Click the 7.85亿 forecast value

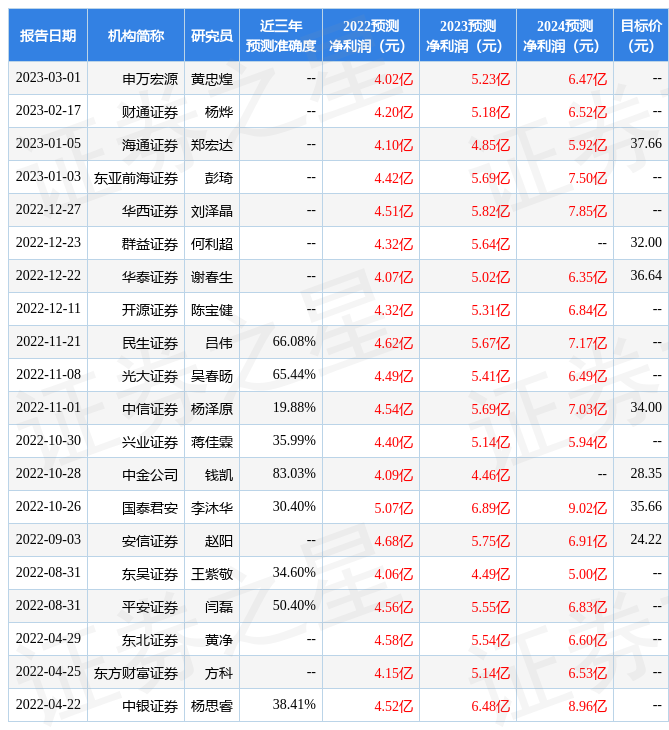pos(587,211)
